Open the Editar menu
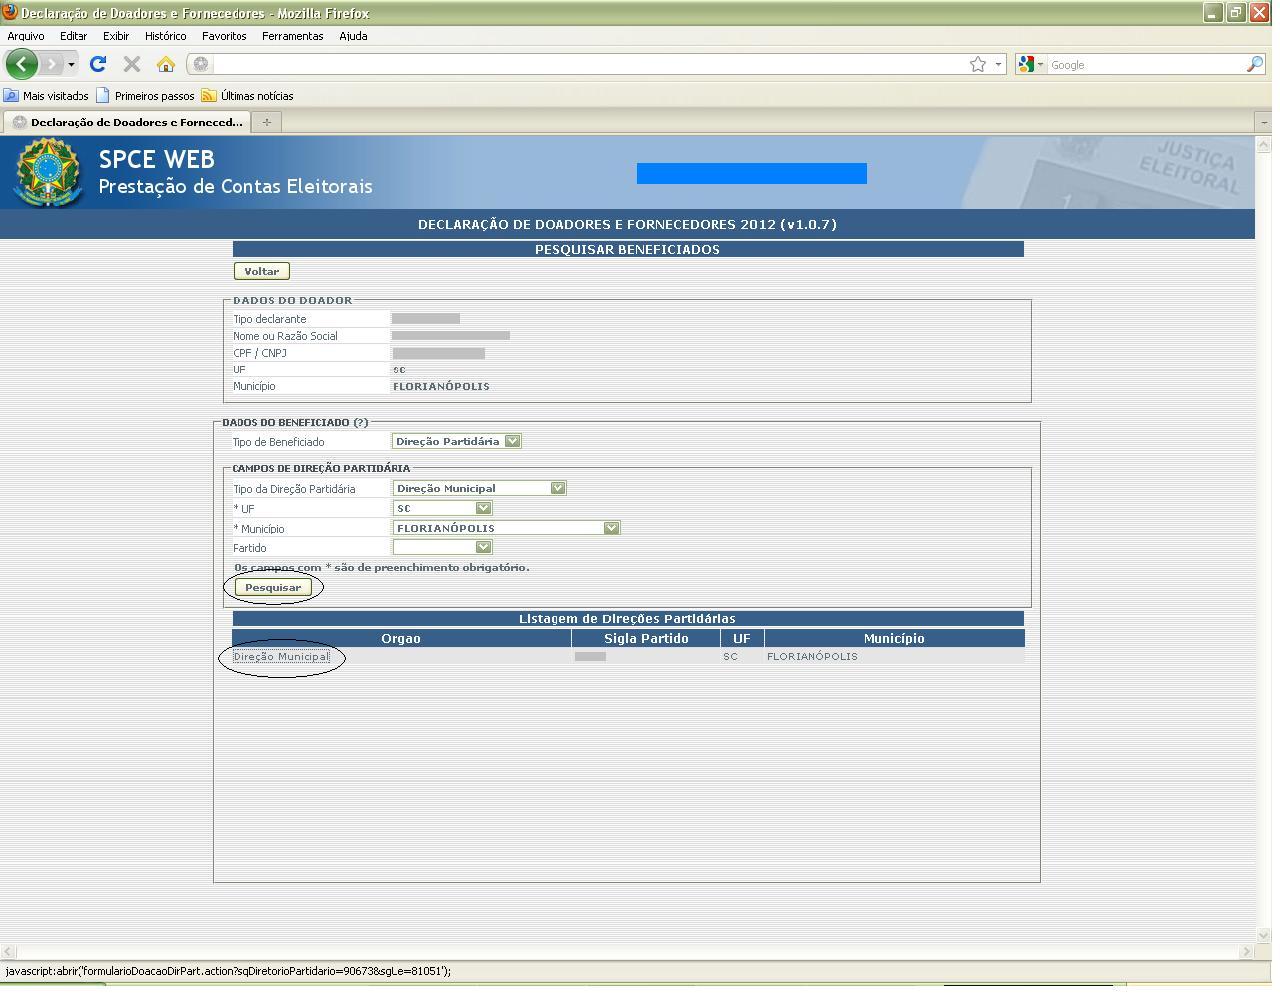 (x=73, y=36)
